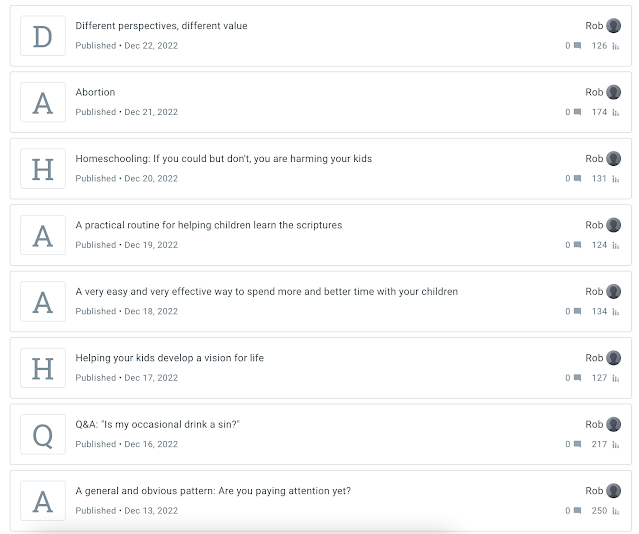This screenshot has height=534, width=639.
Task: Click the 'D' letter thumbnail of the first post
Action: point(43,36)
